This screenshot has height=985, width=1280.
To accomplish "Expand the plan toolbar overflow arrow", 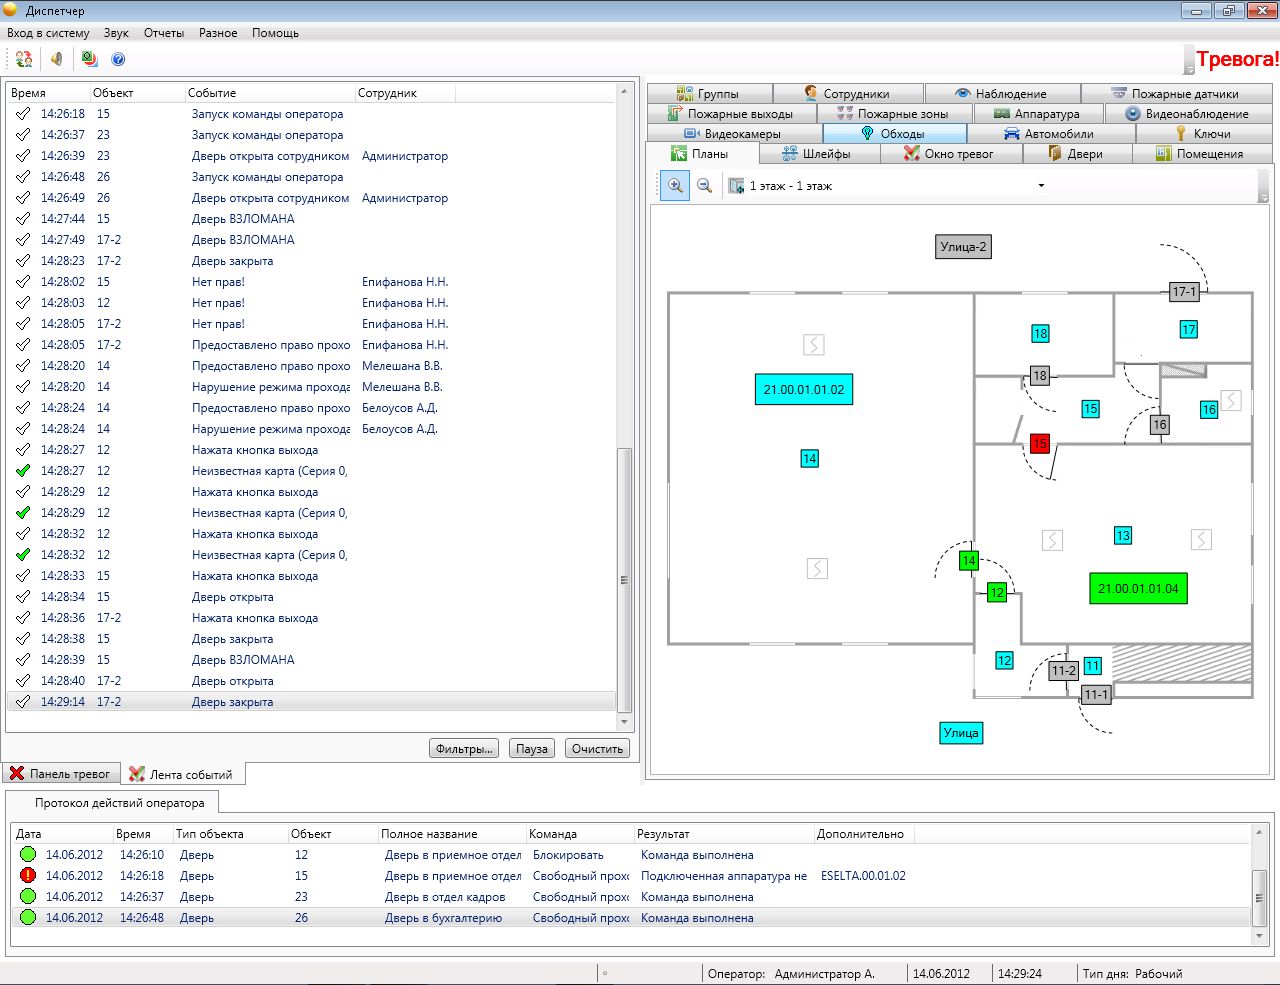I will pyautogui.click(x=1263, y=186).
